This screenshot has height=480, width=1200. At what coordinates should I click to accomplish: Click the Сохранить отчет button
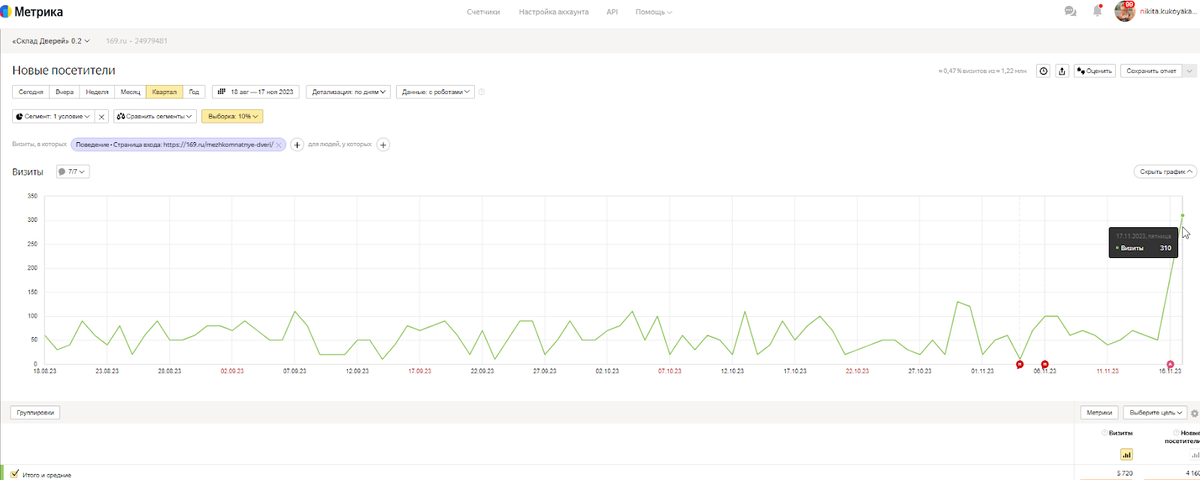pos(1151,71)
